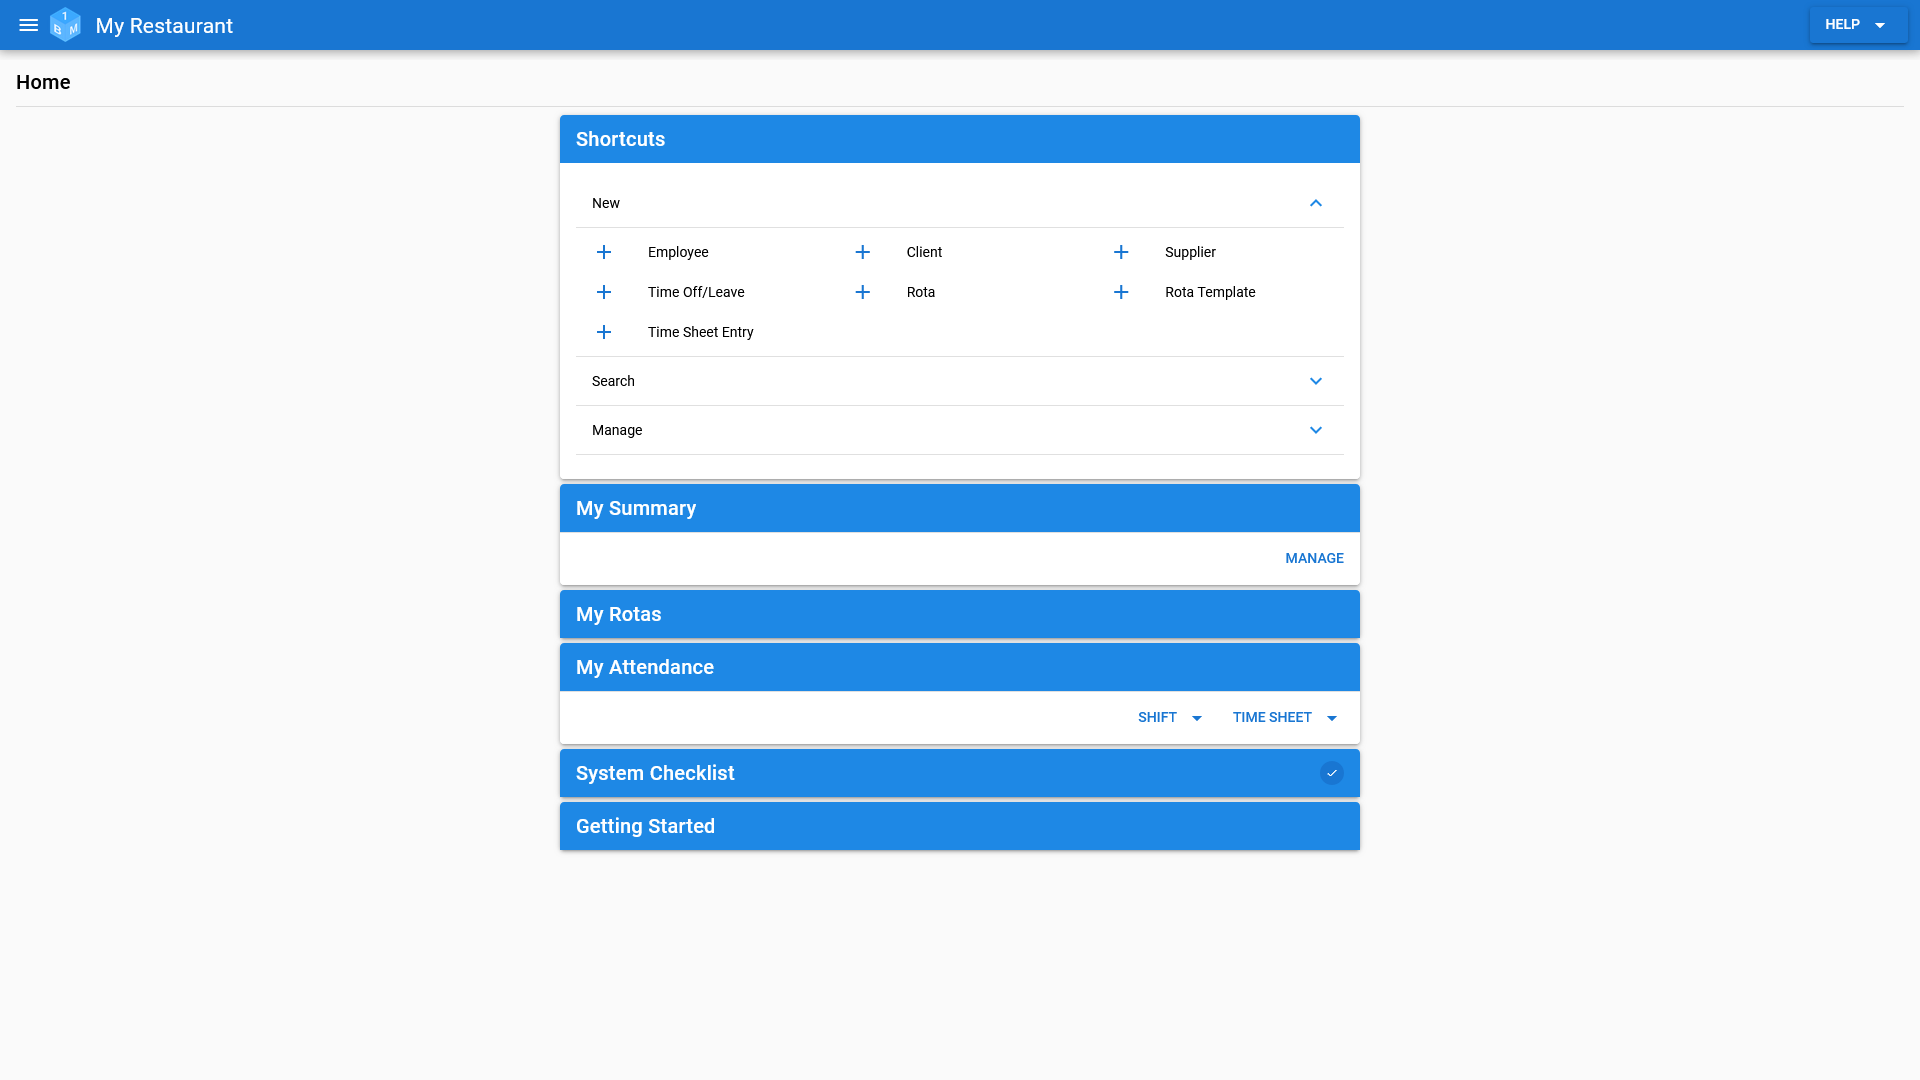Click the Time Sheet Entry shortcut icon

[x=604, y=331]
